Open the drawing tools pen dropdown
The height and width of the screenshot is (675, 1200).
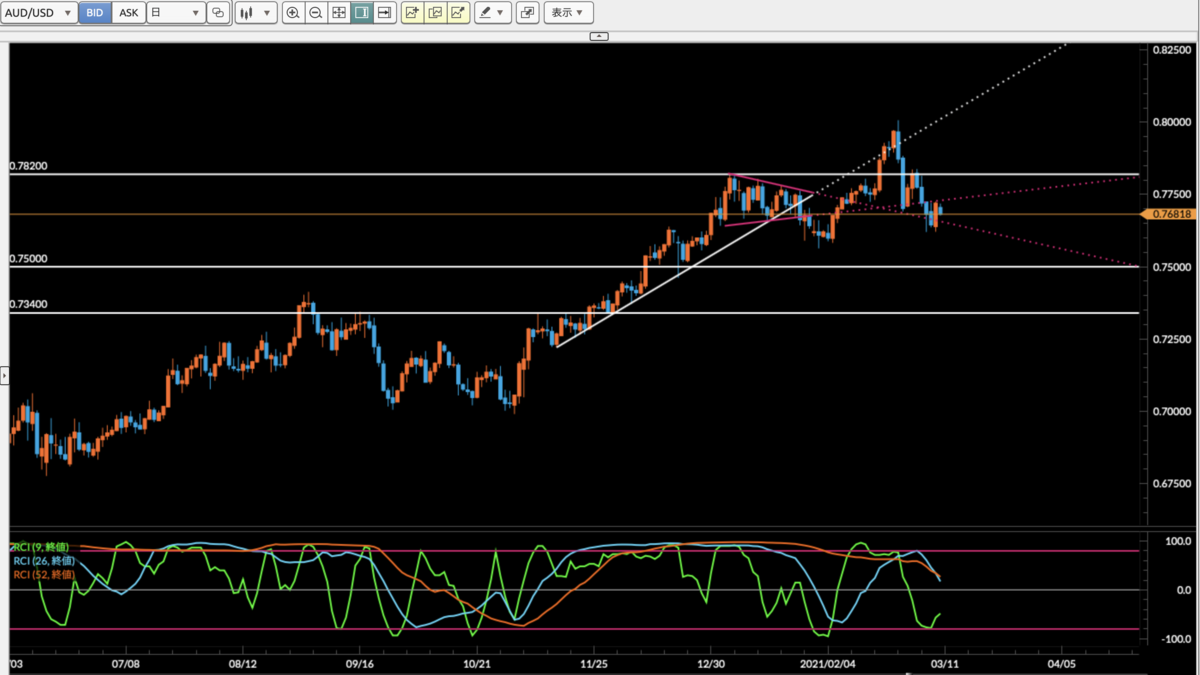(x=493, y=13)
